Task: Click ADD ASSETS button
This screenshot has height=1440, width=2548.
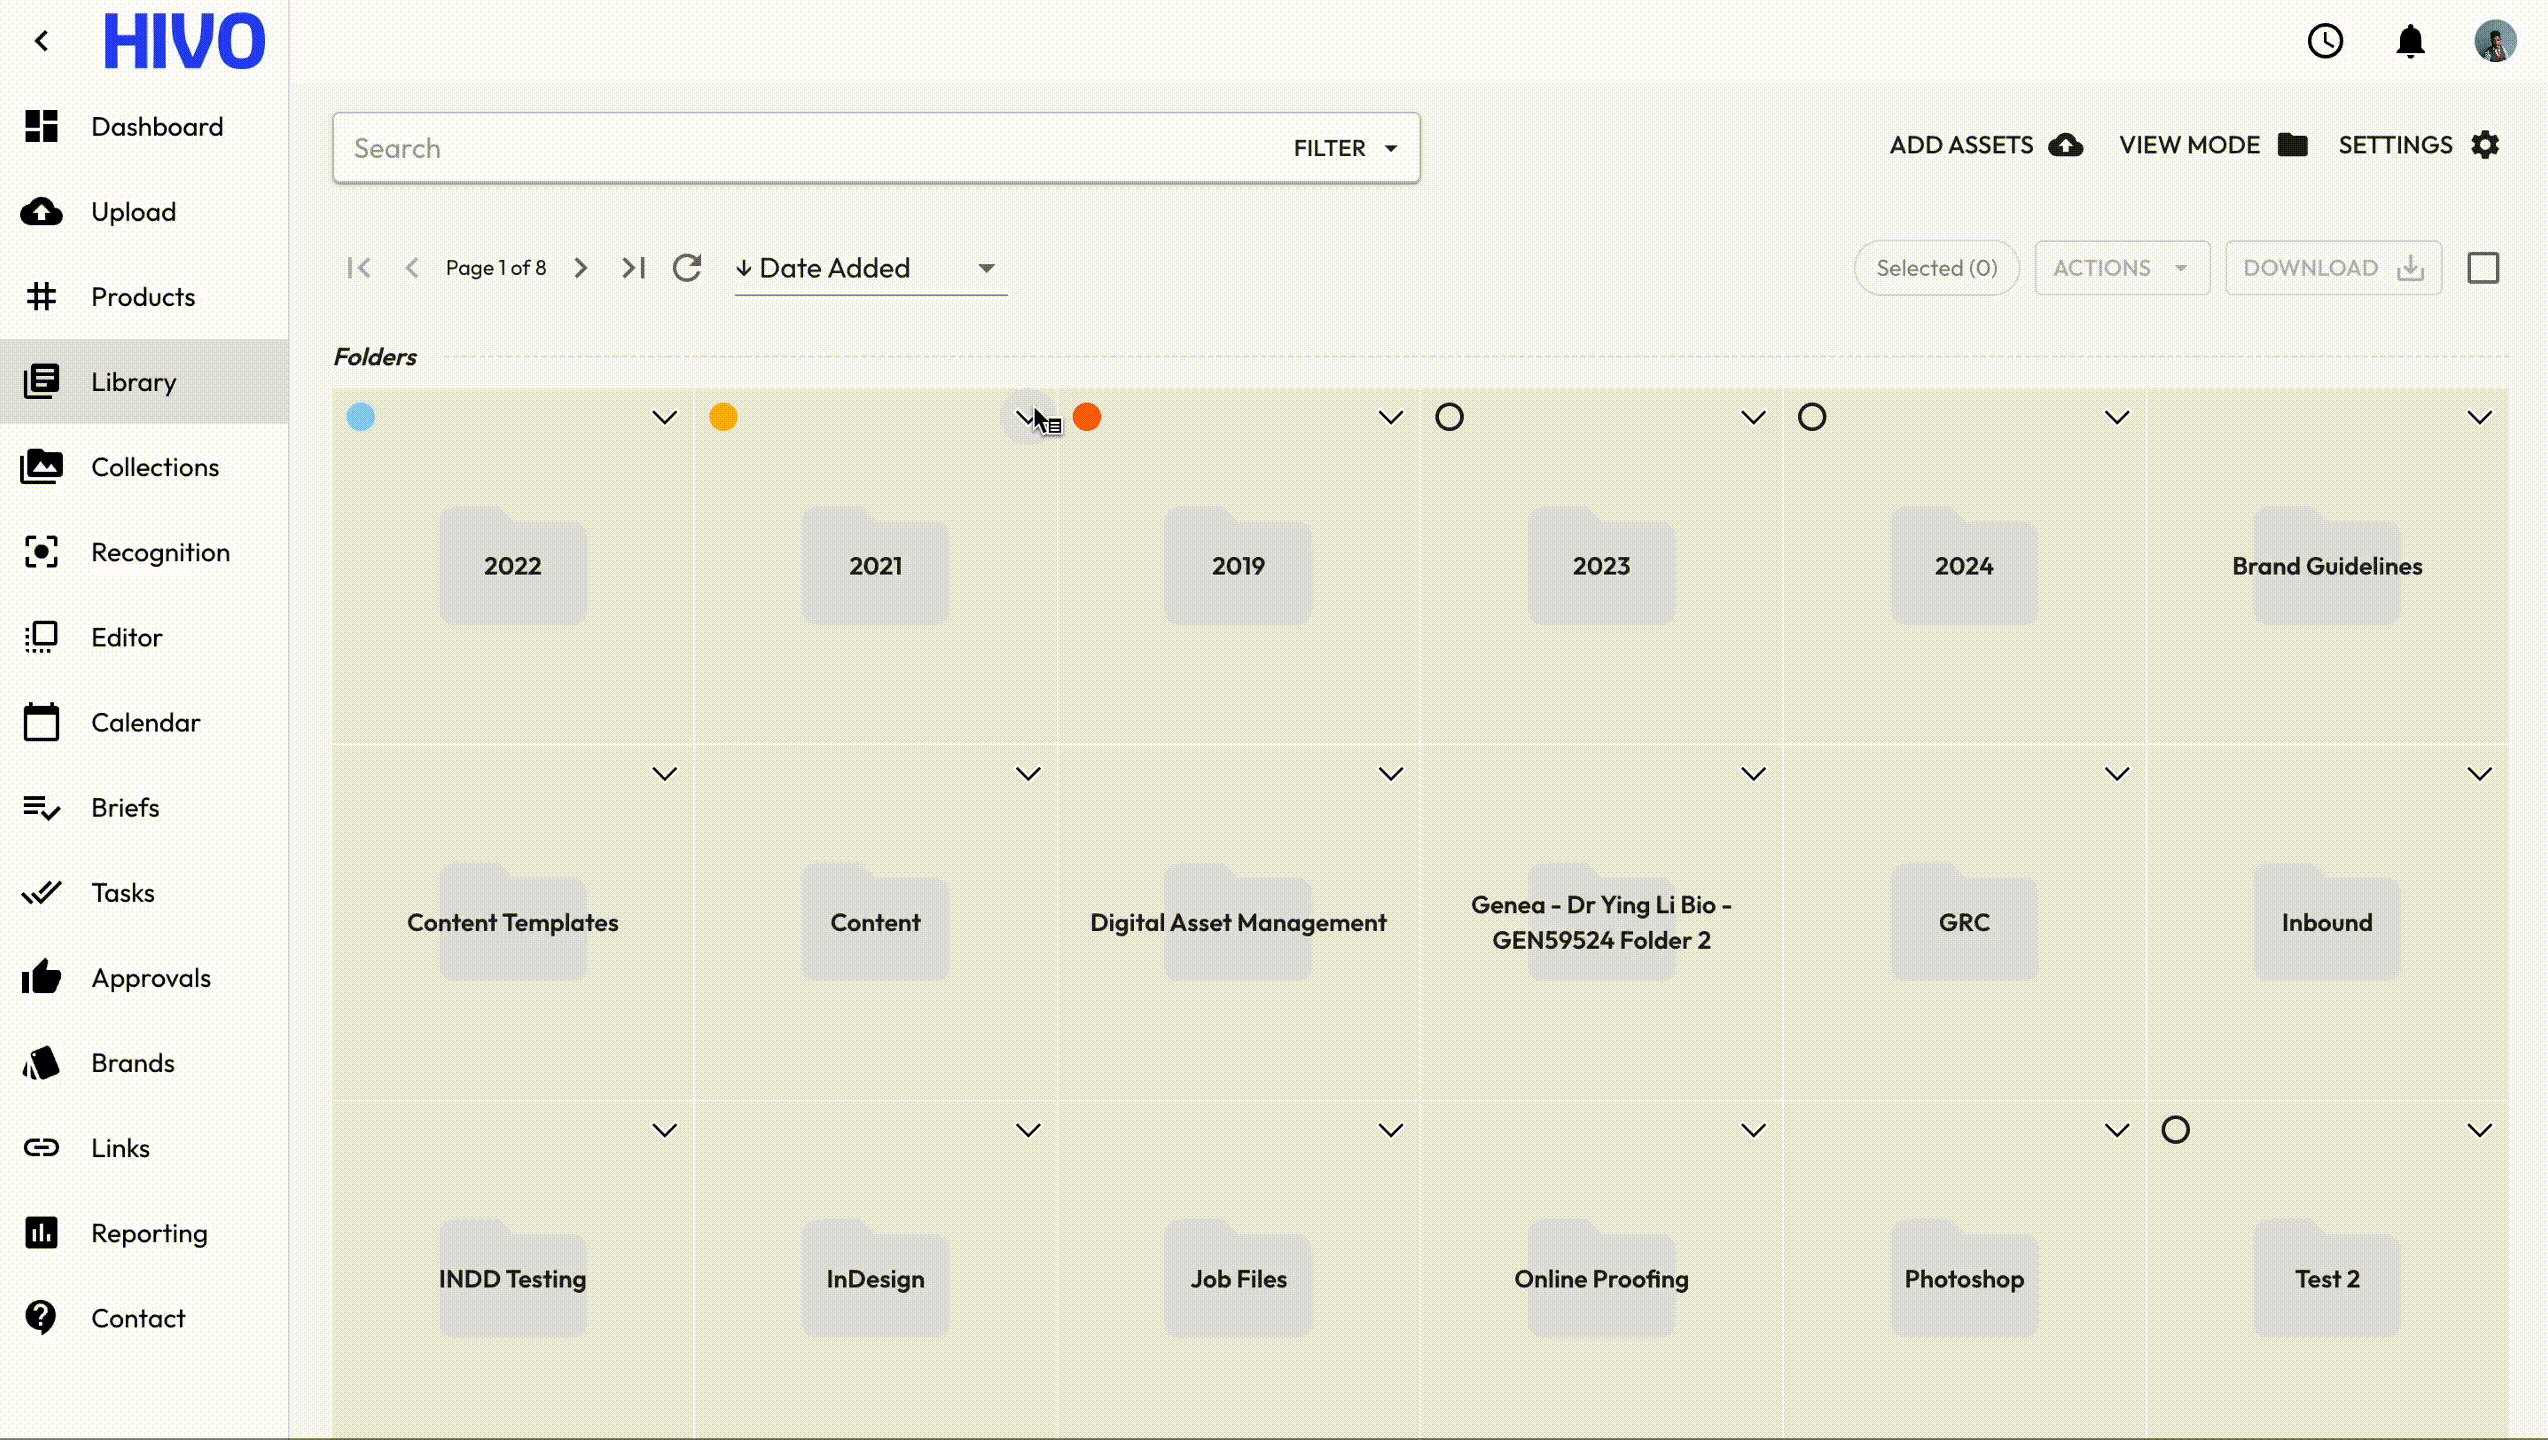Action: pos(1985,145)
